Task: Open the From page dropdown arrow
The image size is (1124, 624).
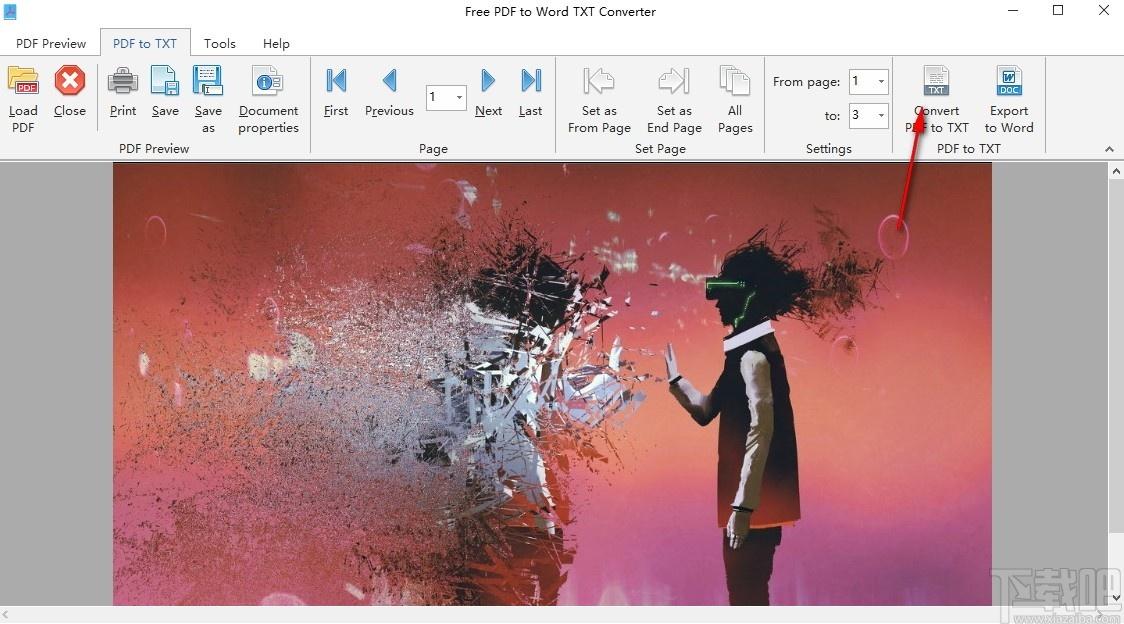Action: [x=881, y=81]
